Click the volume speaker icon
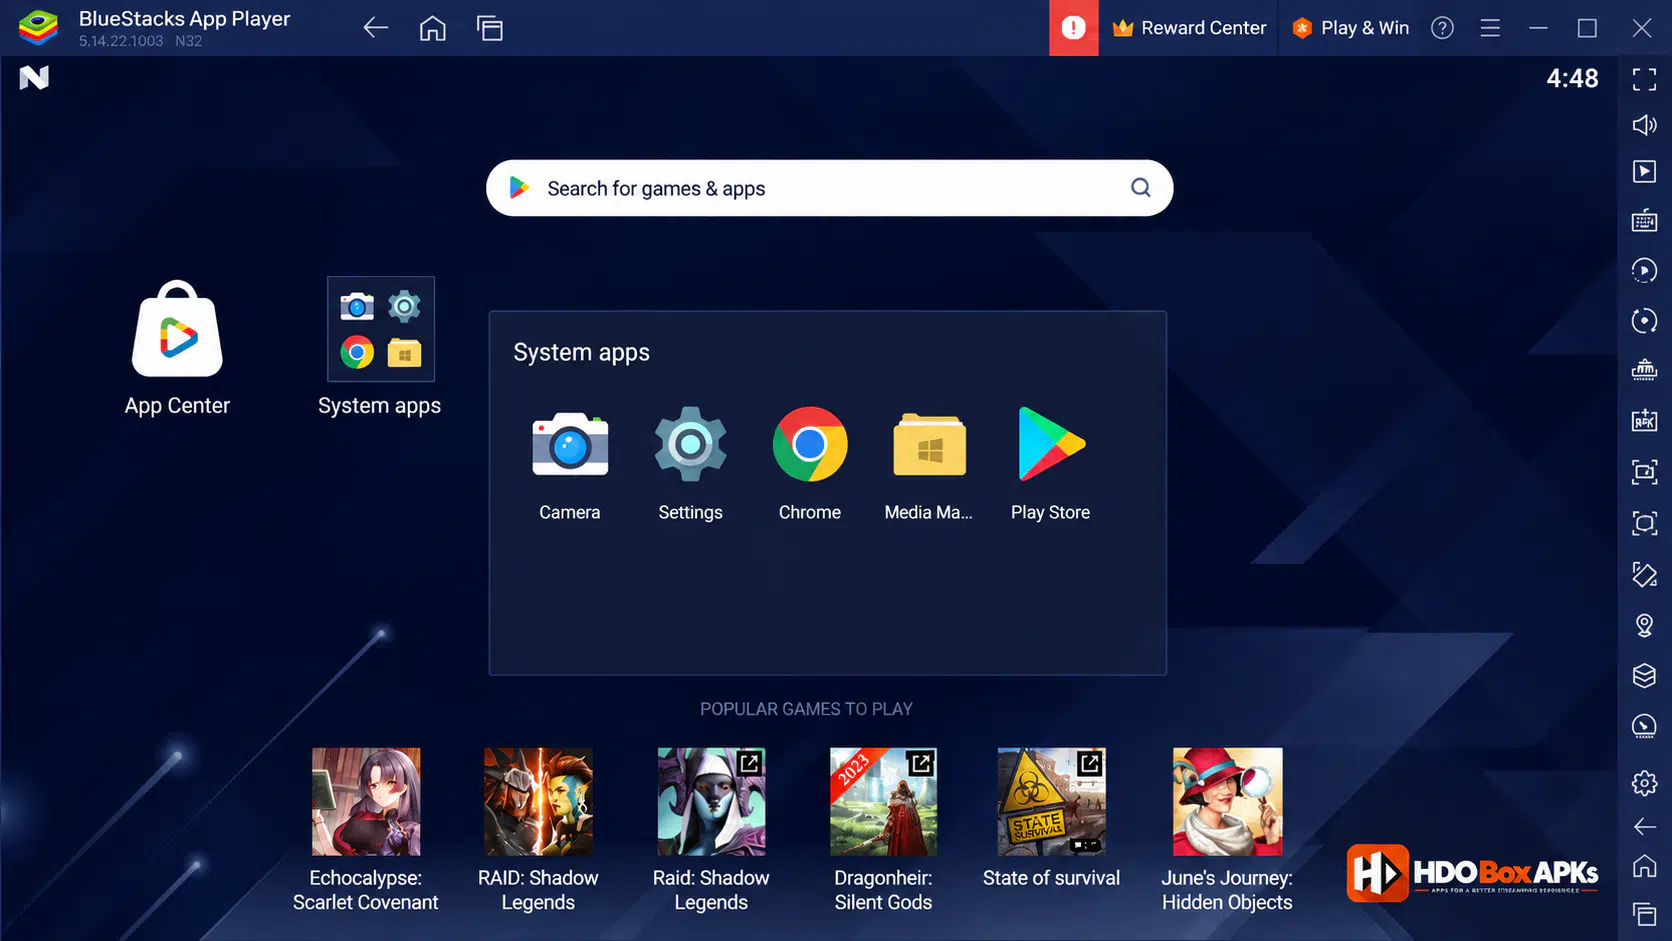The width and height of the screenshot is (1672, 941). coord(1644,125)
